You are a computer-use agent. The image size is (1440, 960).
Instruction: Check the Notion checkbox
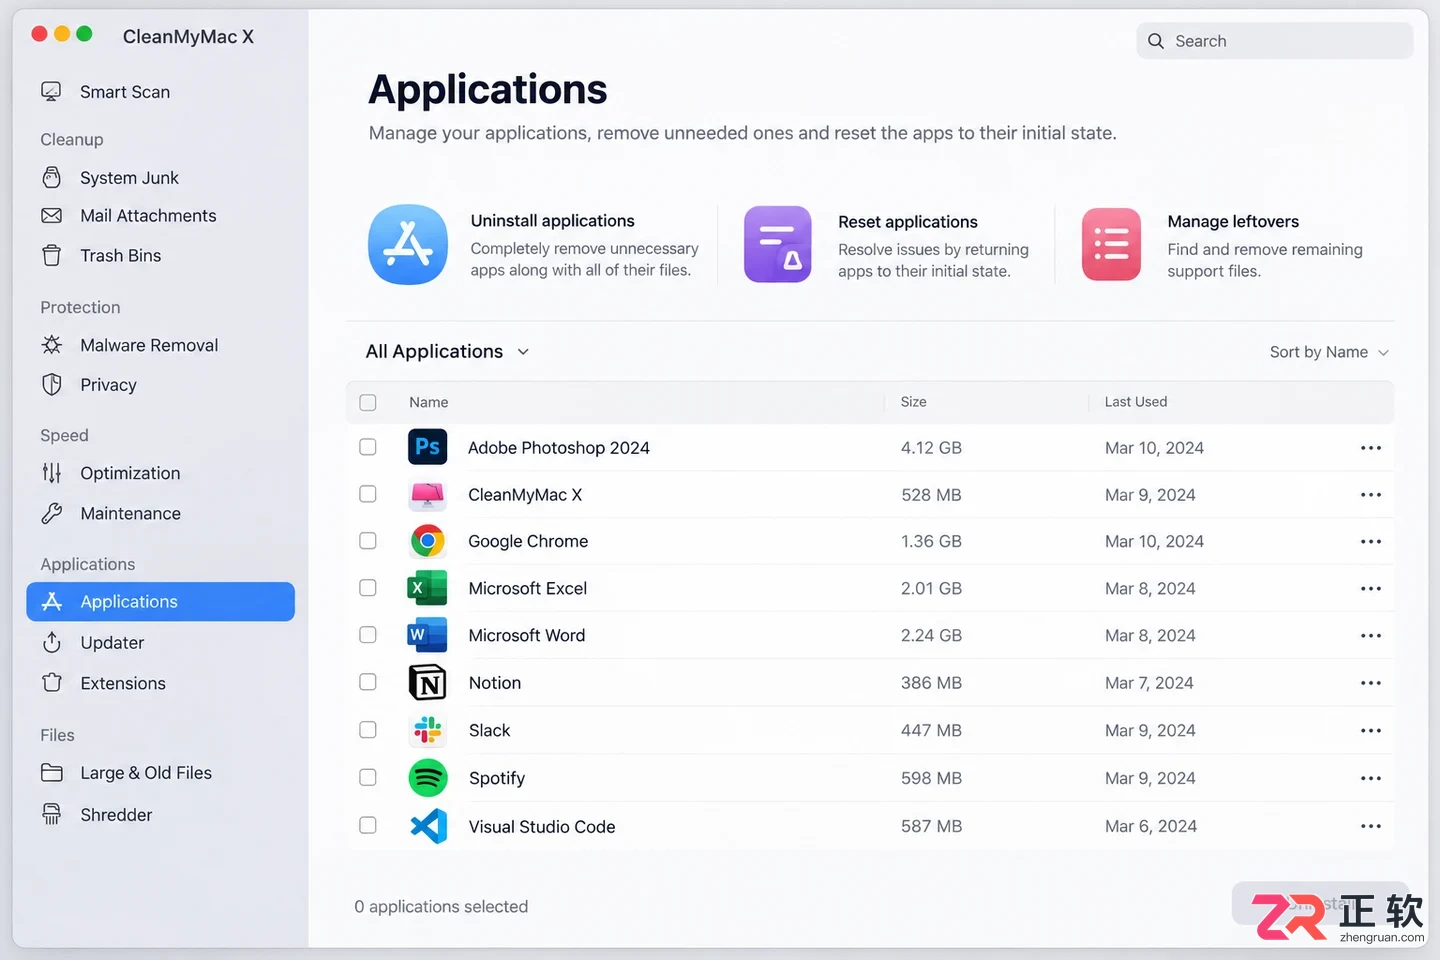click(368, 682)
